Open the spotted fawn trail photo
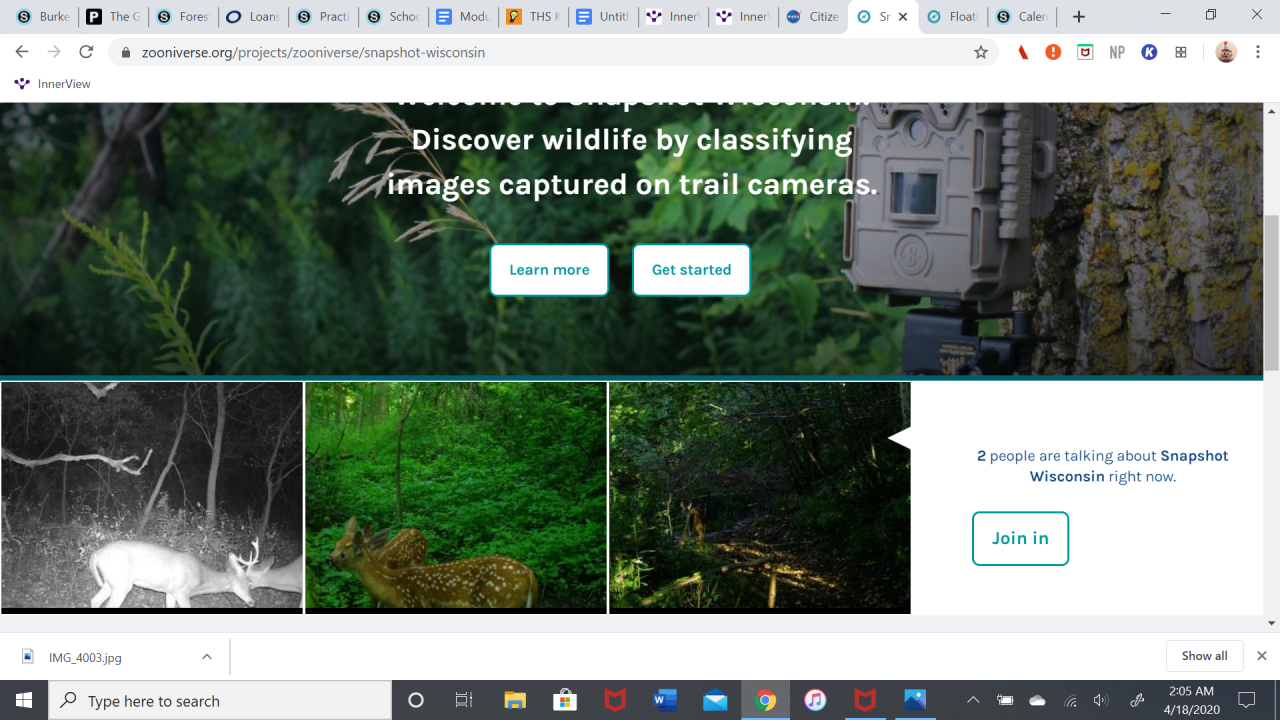This screenshot has height=720, width=1280. (456, 497)
